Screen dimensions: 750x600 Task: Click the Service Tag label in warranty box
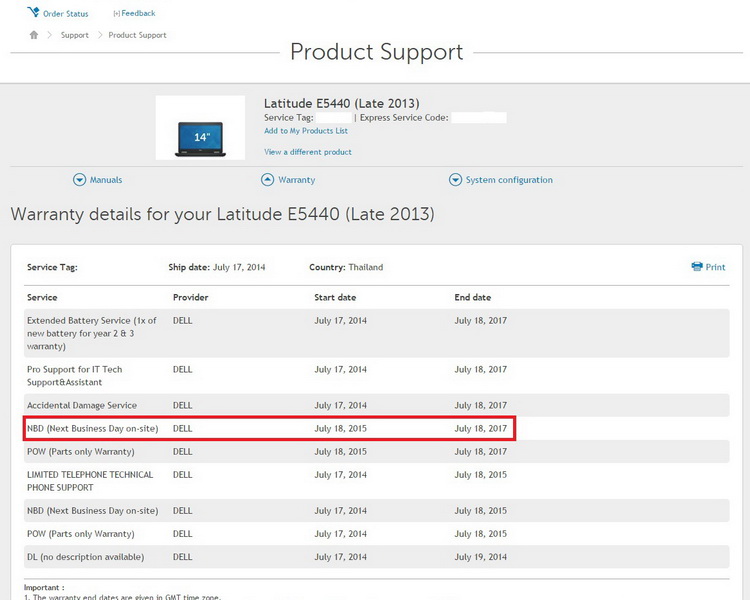point(52,267)
